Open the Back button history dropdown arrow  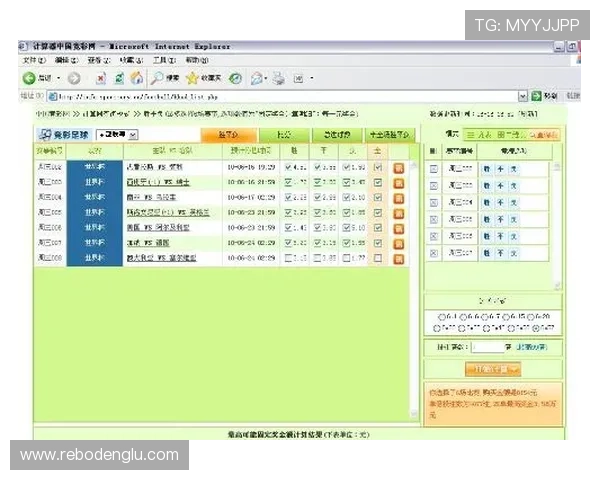pyautogui.click(x=59, y=78)
